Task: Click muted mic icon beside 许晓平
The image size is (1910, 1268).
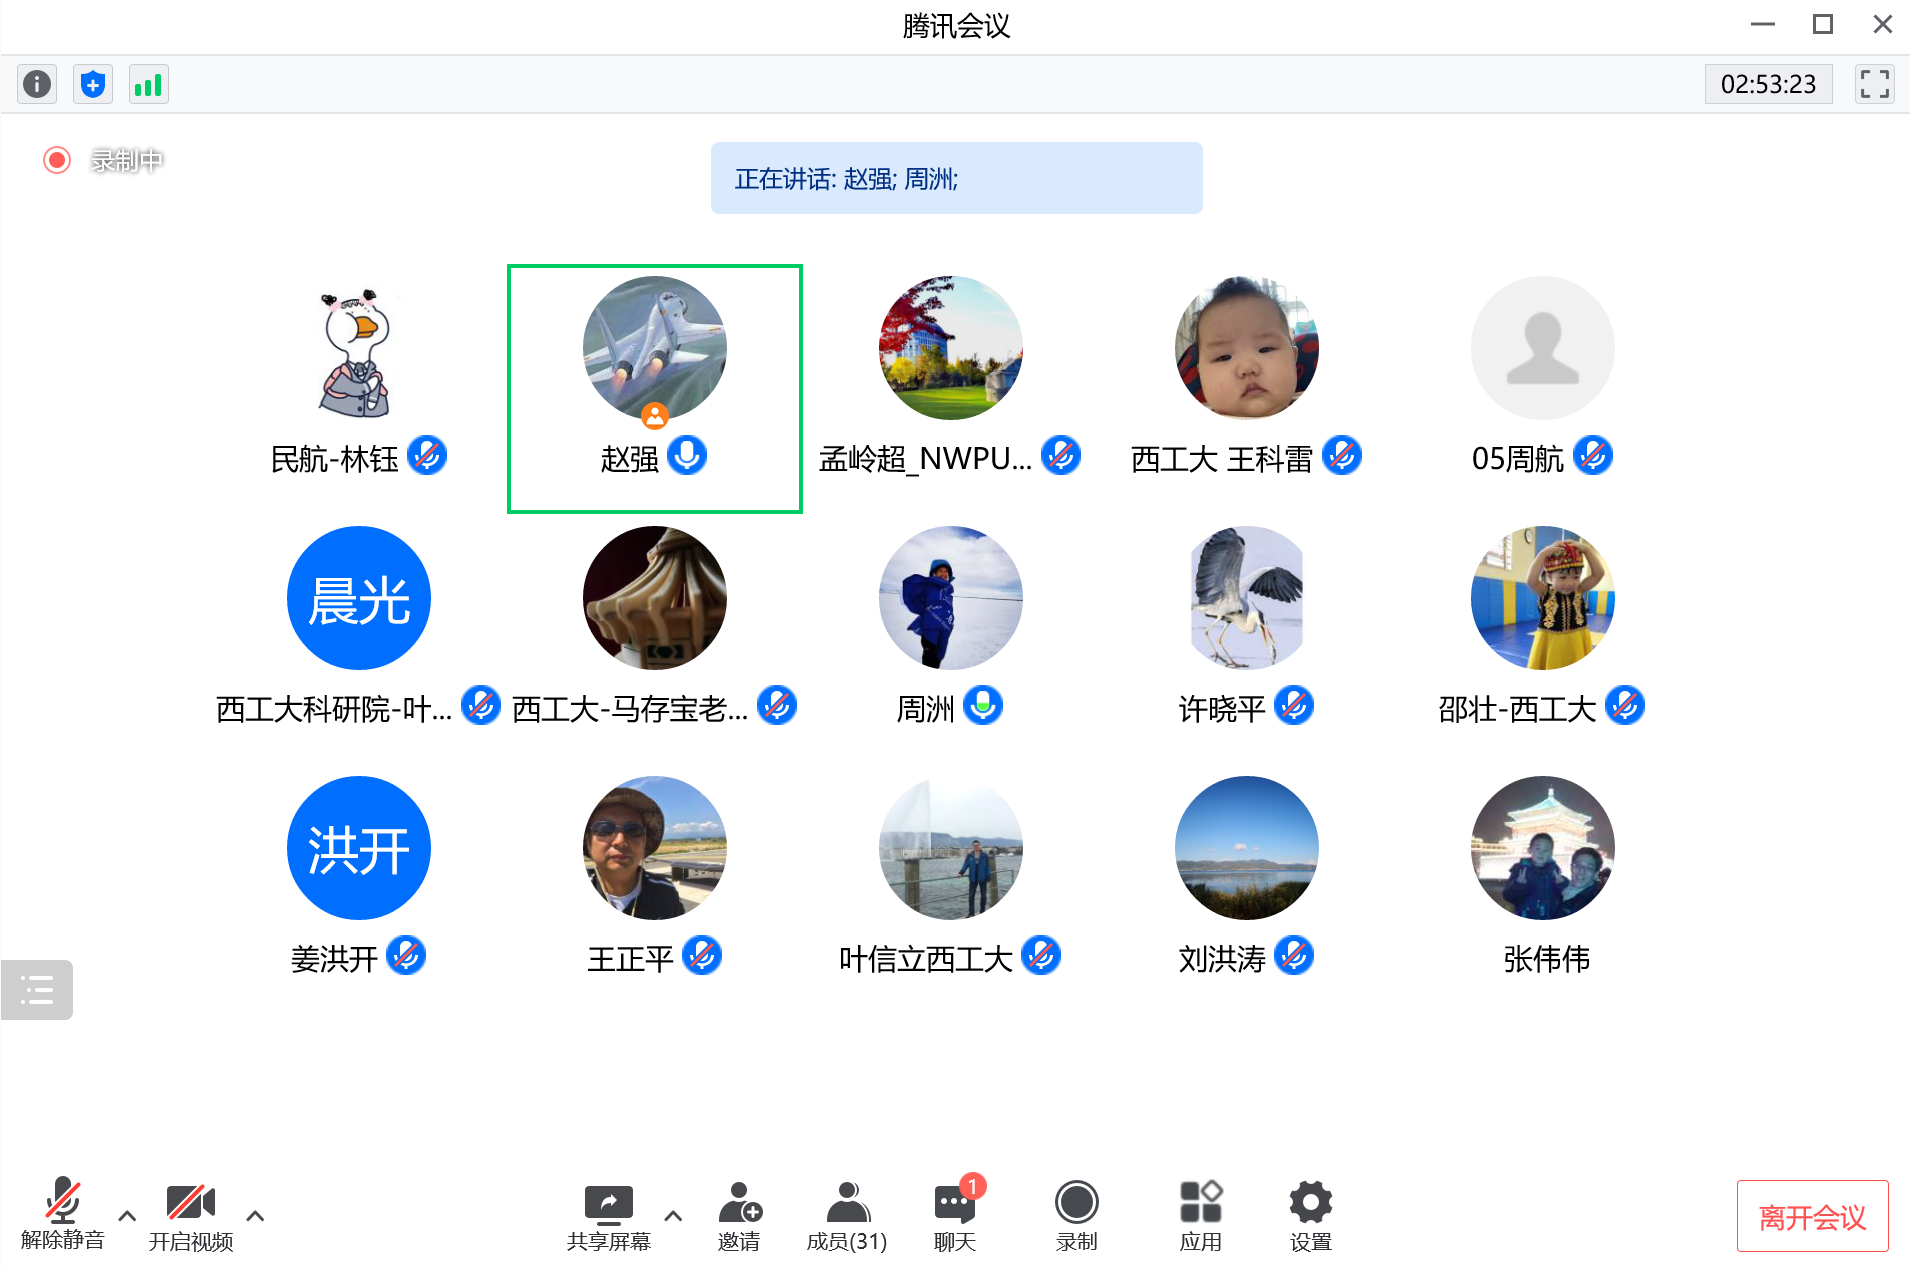Action: click(1294, 706)
